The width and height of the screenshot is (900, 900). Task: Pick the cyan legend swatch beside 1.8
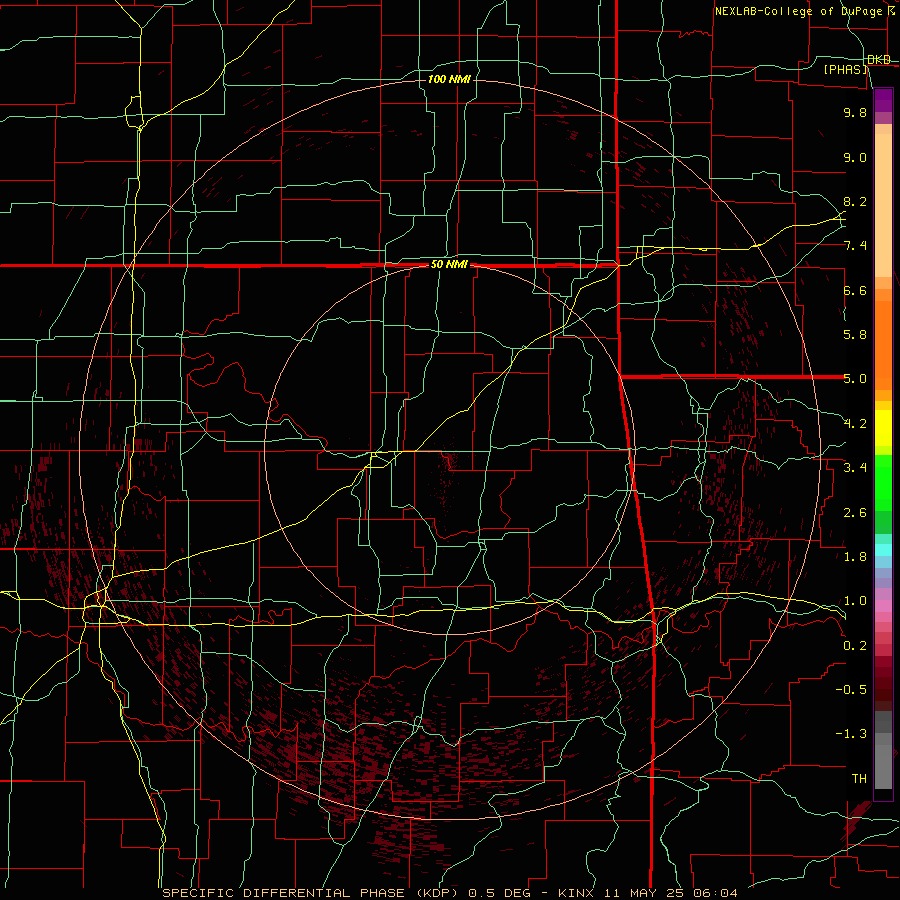point(883,550)
